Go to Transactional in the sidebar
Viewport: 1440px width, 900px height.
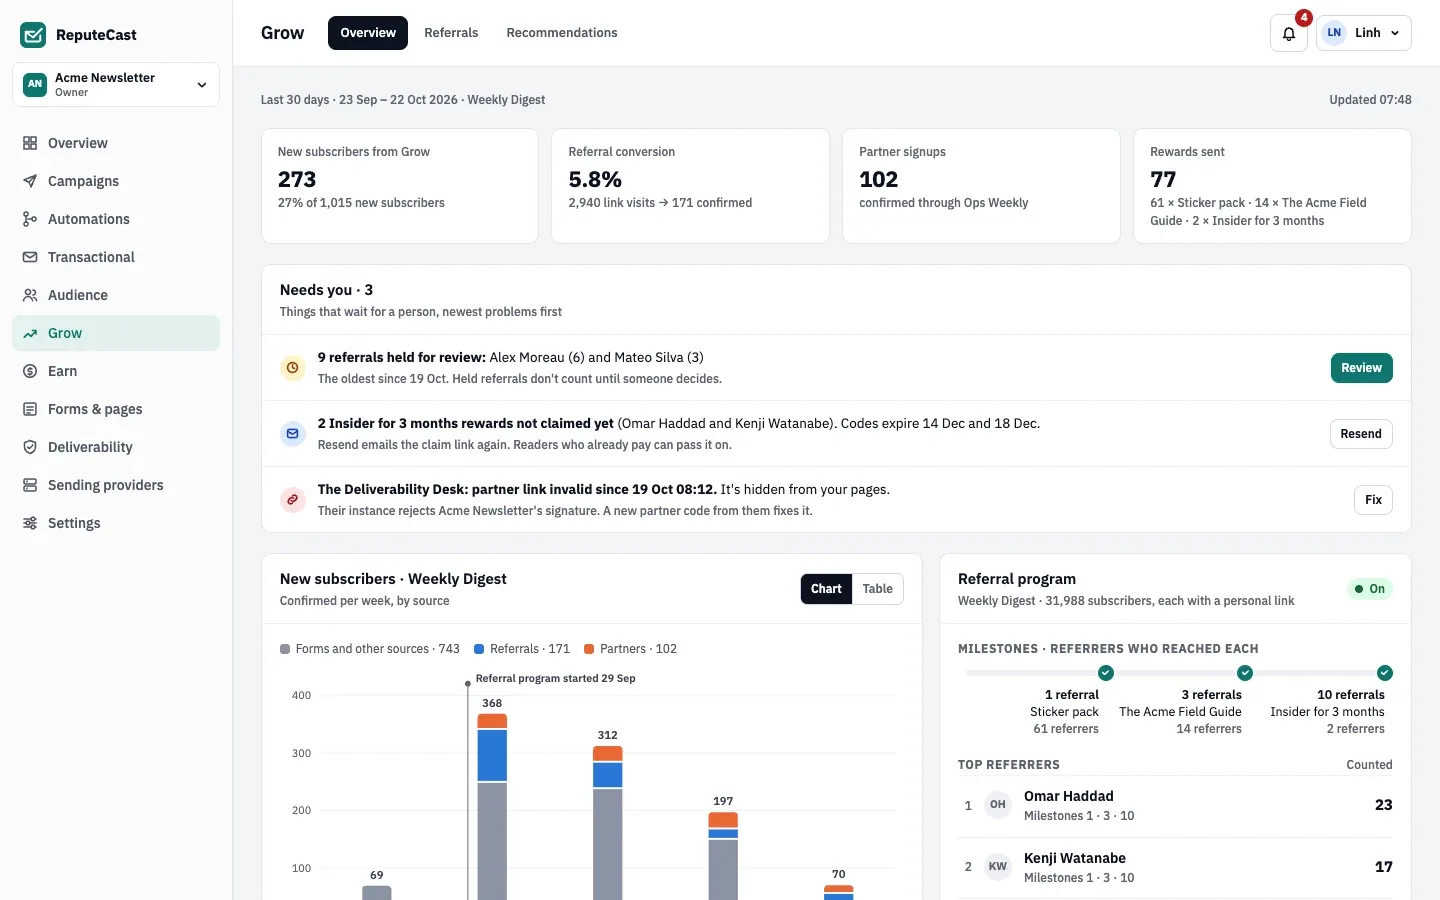(116, 257)
